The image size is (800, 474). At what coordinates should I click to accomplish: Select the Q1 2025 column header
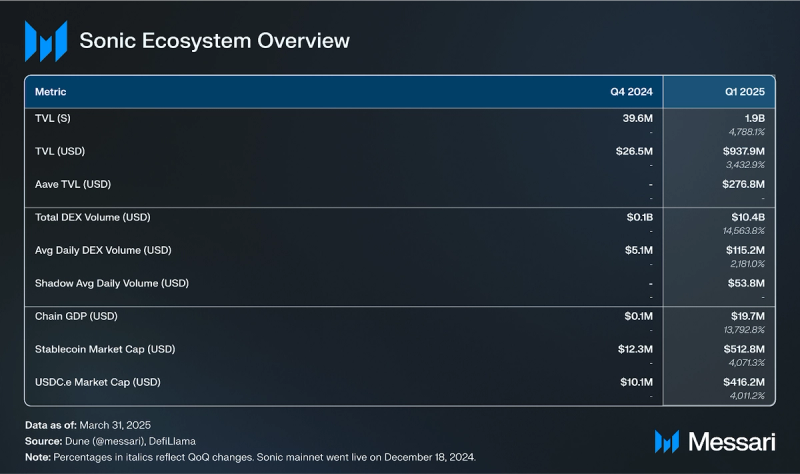(744, 92)
